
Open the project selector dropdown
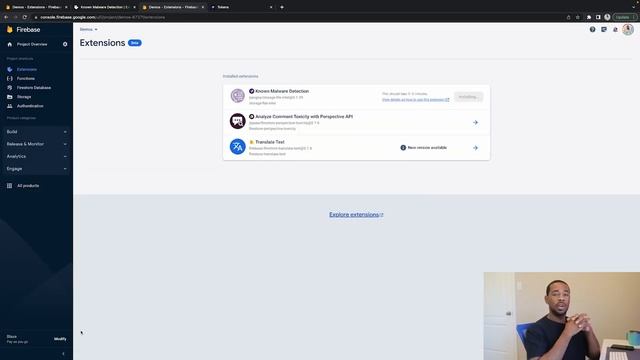coord(89,29)
